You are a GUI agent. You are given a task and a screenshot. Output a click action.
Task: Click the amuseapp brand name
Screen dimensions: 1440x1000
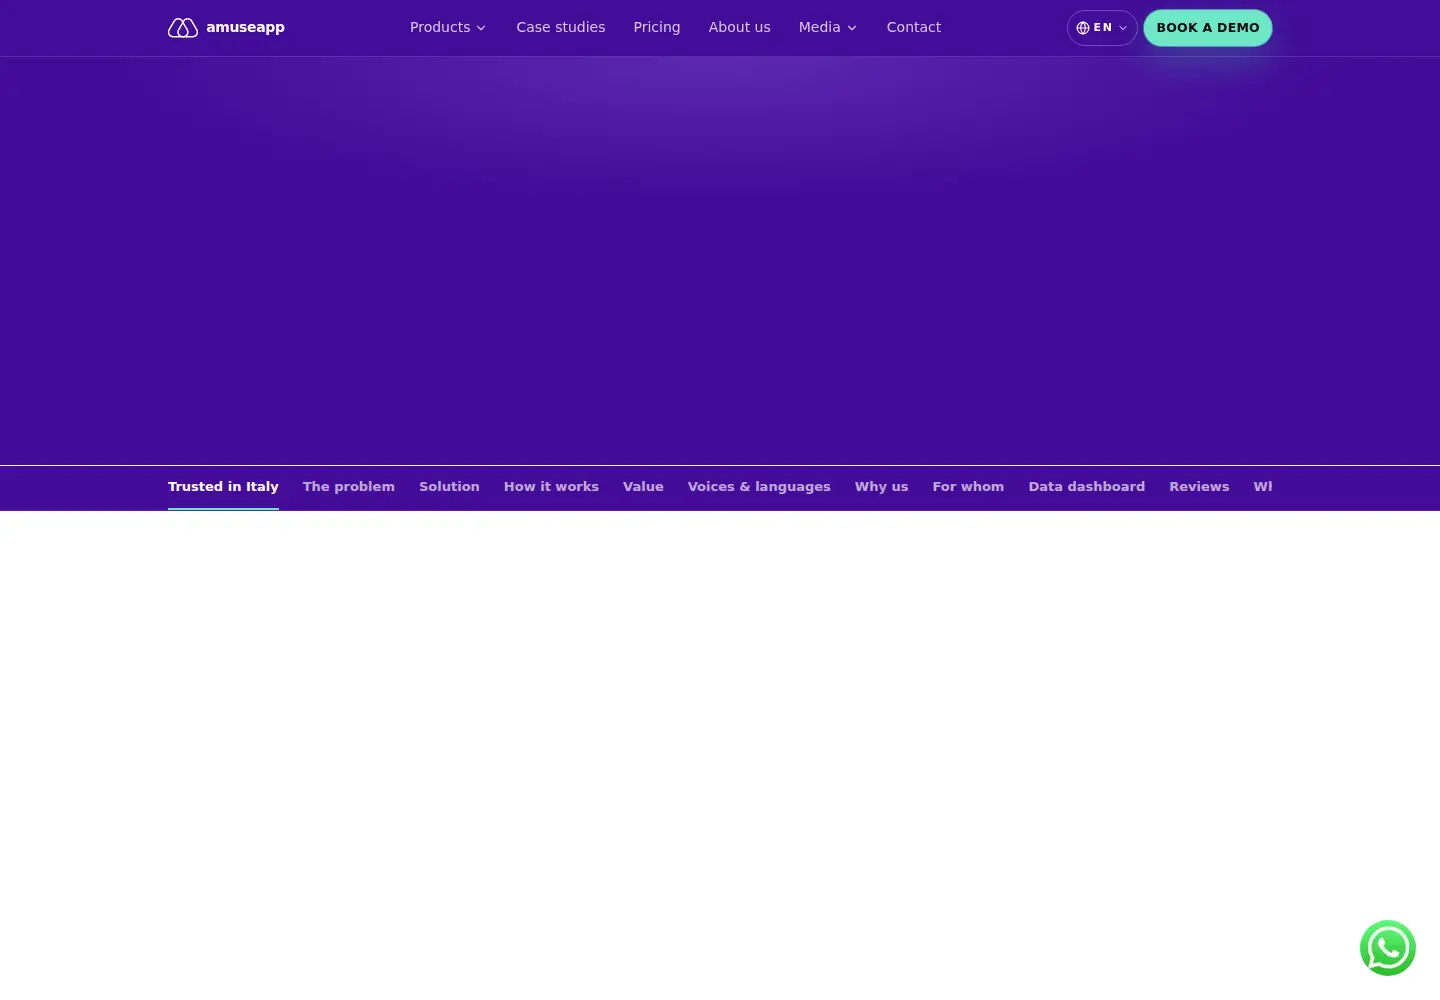point(245,27)
